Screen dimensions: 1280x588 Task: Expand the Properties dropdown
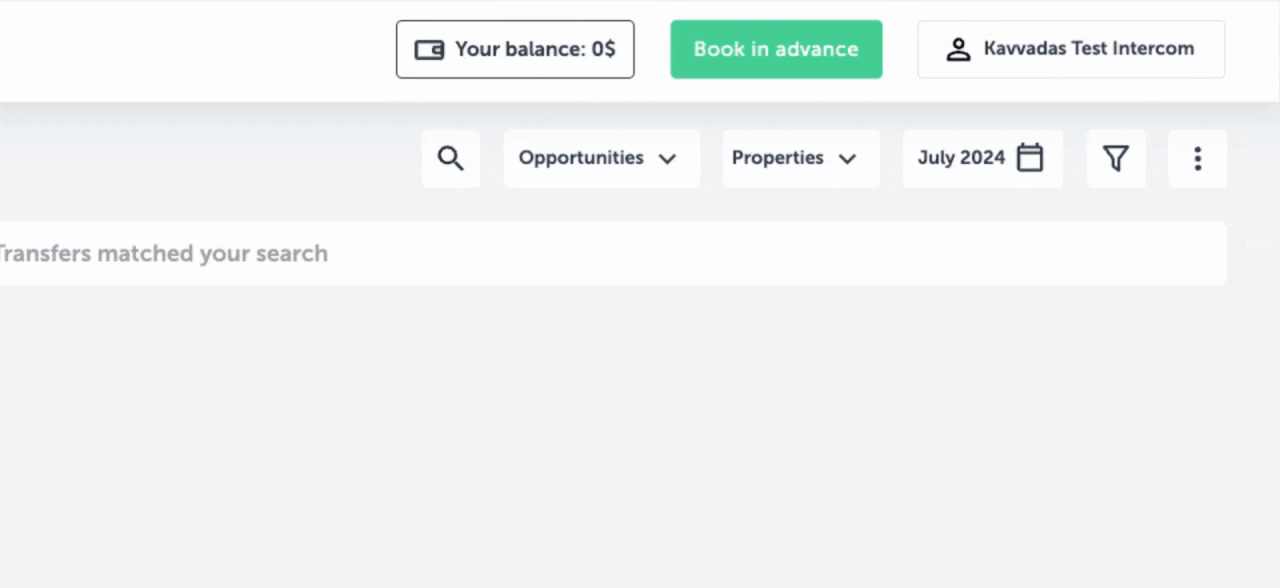click(x=799, y=158)
